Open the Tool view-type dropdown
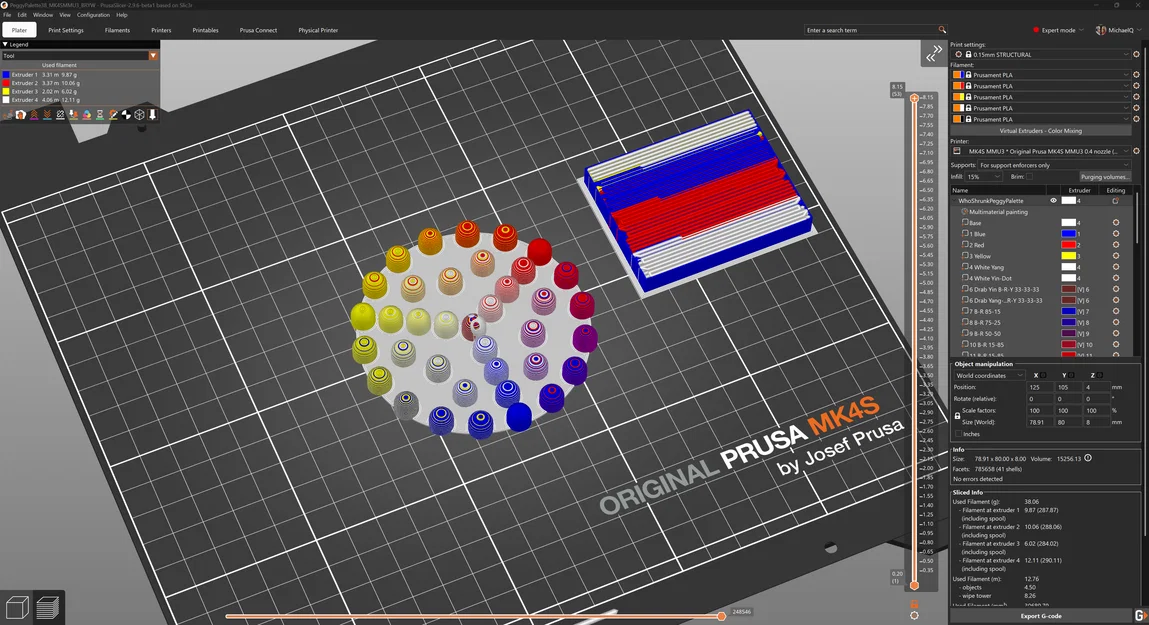The height and width of the screenshot is (625, 1149). pos(80,56)
